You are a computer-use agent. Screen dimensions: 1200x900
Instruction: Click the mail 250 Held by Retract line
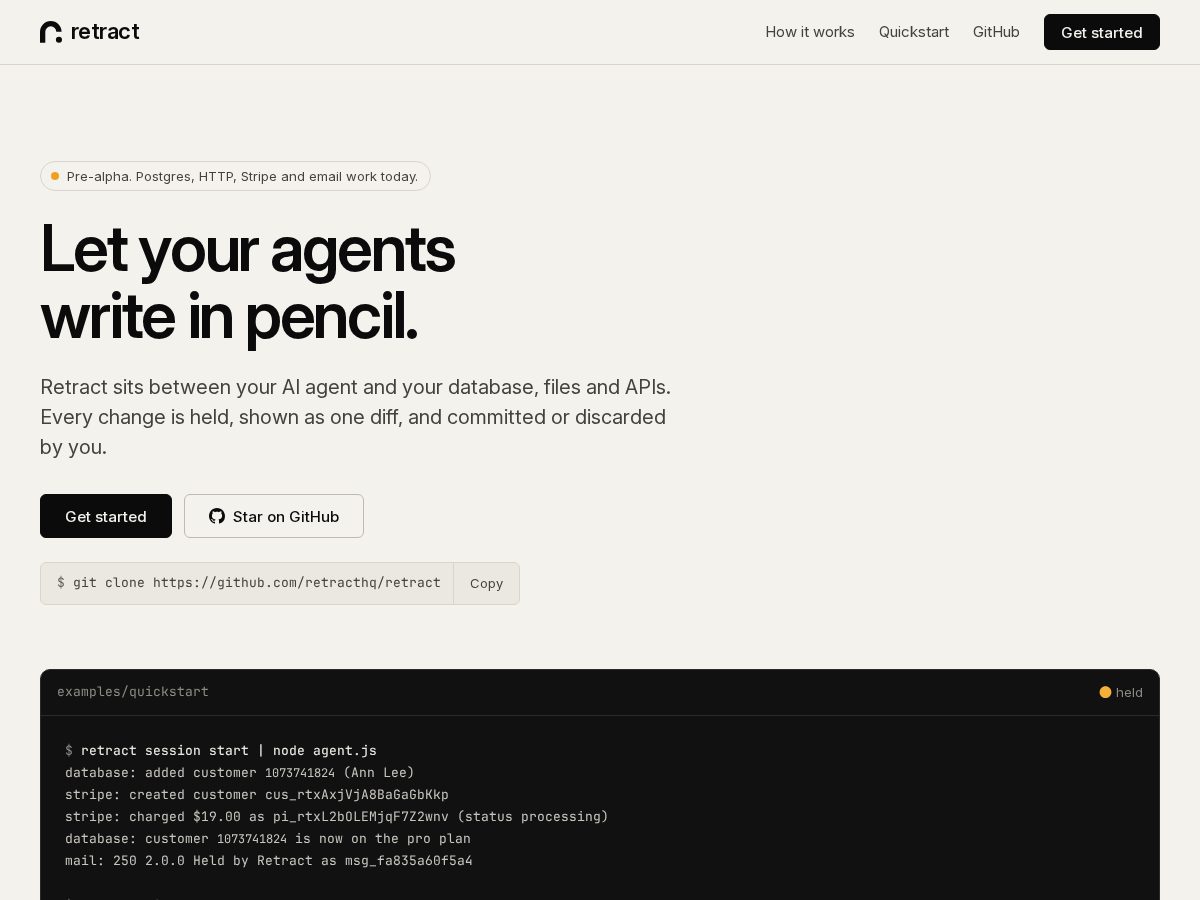[269, 860]
